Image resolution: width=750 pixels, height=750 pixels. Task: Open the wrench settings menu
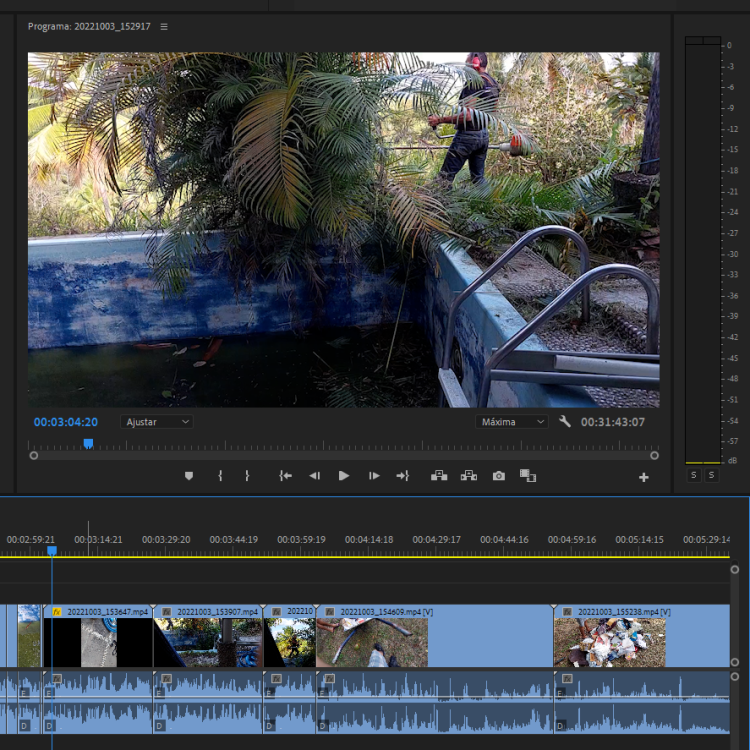(x=565, y=422)
